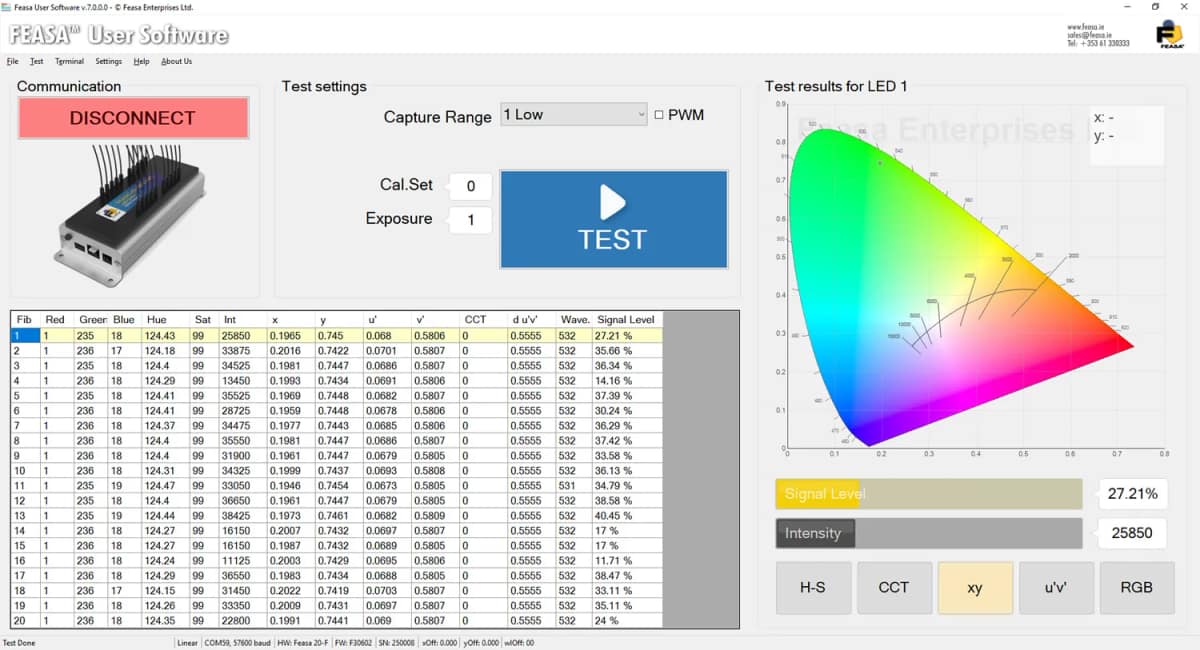
Task: Select fiber row 4 with intensity 13450
Action: (337, 380)
